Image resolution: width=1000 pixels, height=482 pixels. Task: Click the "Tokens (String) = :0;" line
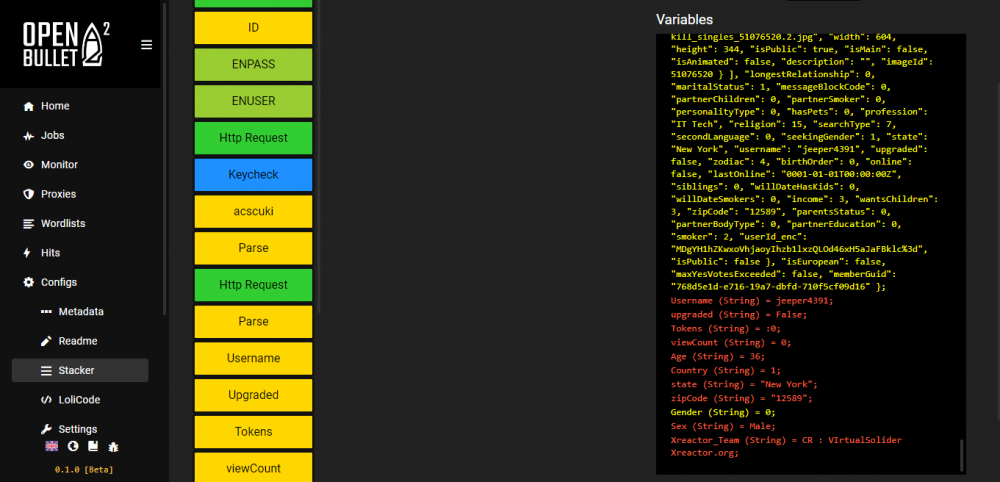[726, 328]
